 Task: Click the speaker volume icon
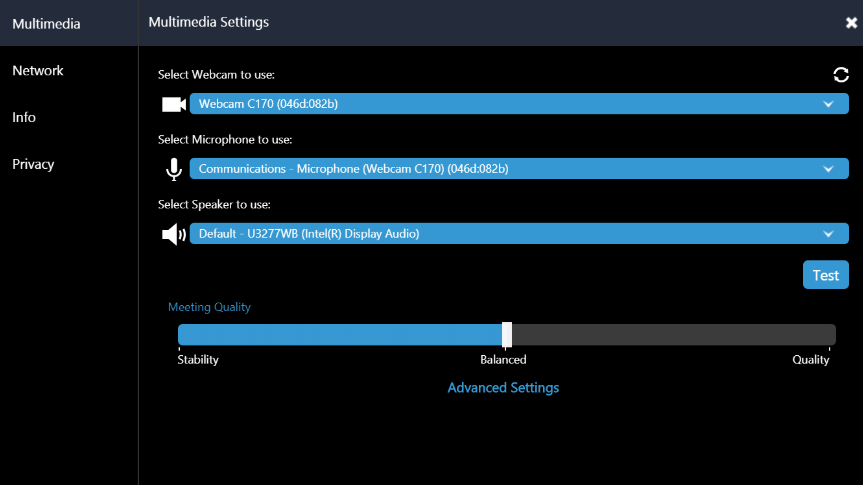tap(173, 234)
